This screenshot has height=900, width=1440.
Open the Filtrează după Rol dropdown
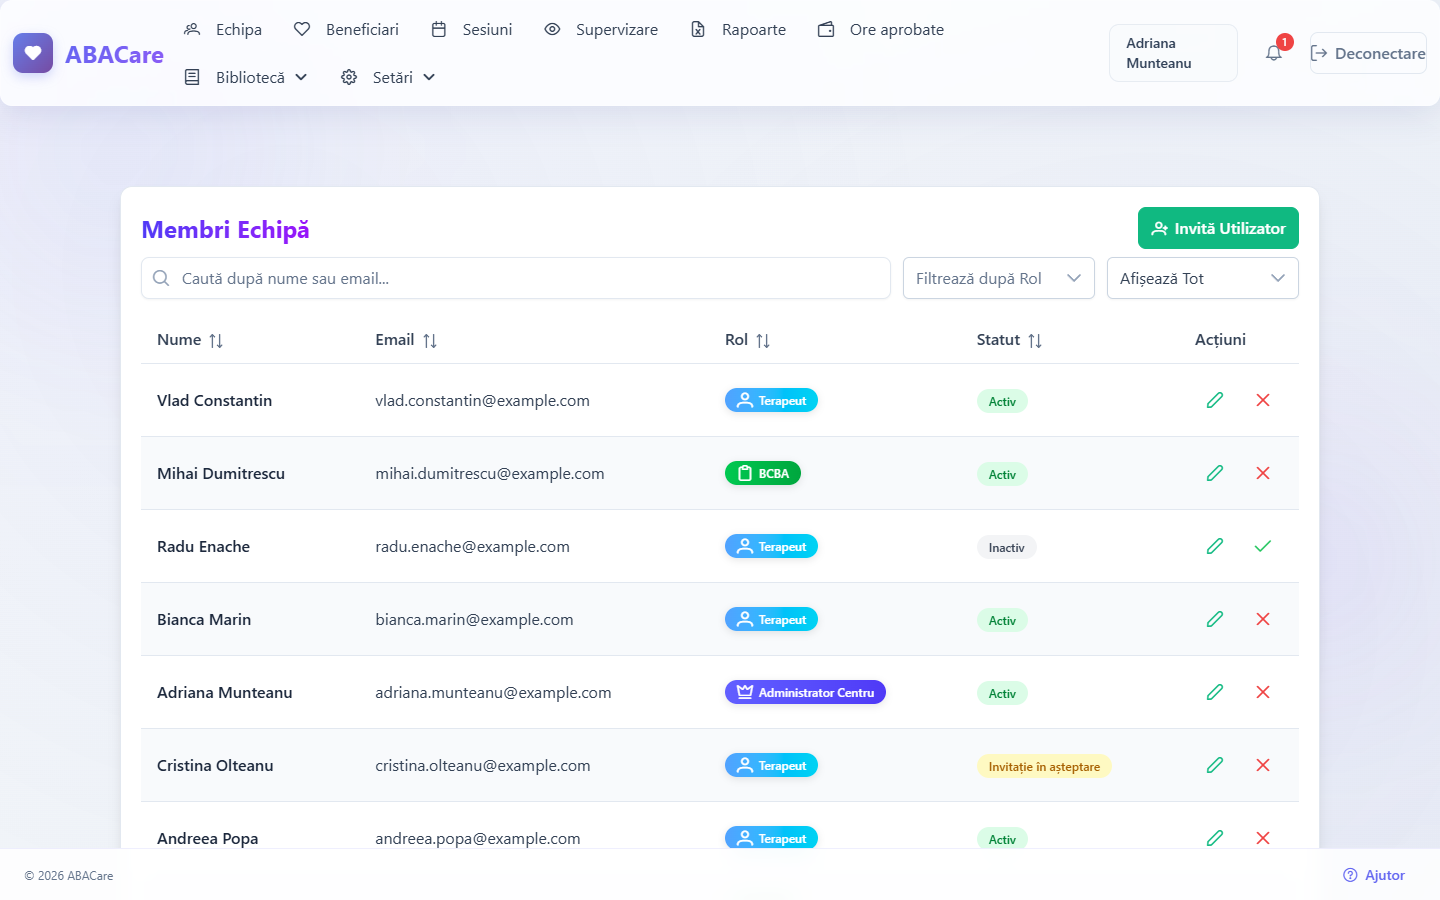(x=999, y=278)
